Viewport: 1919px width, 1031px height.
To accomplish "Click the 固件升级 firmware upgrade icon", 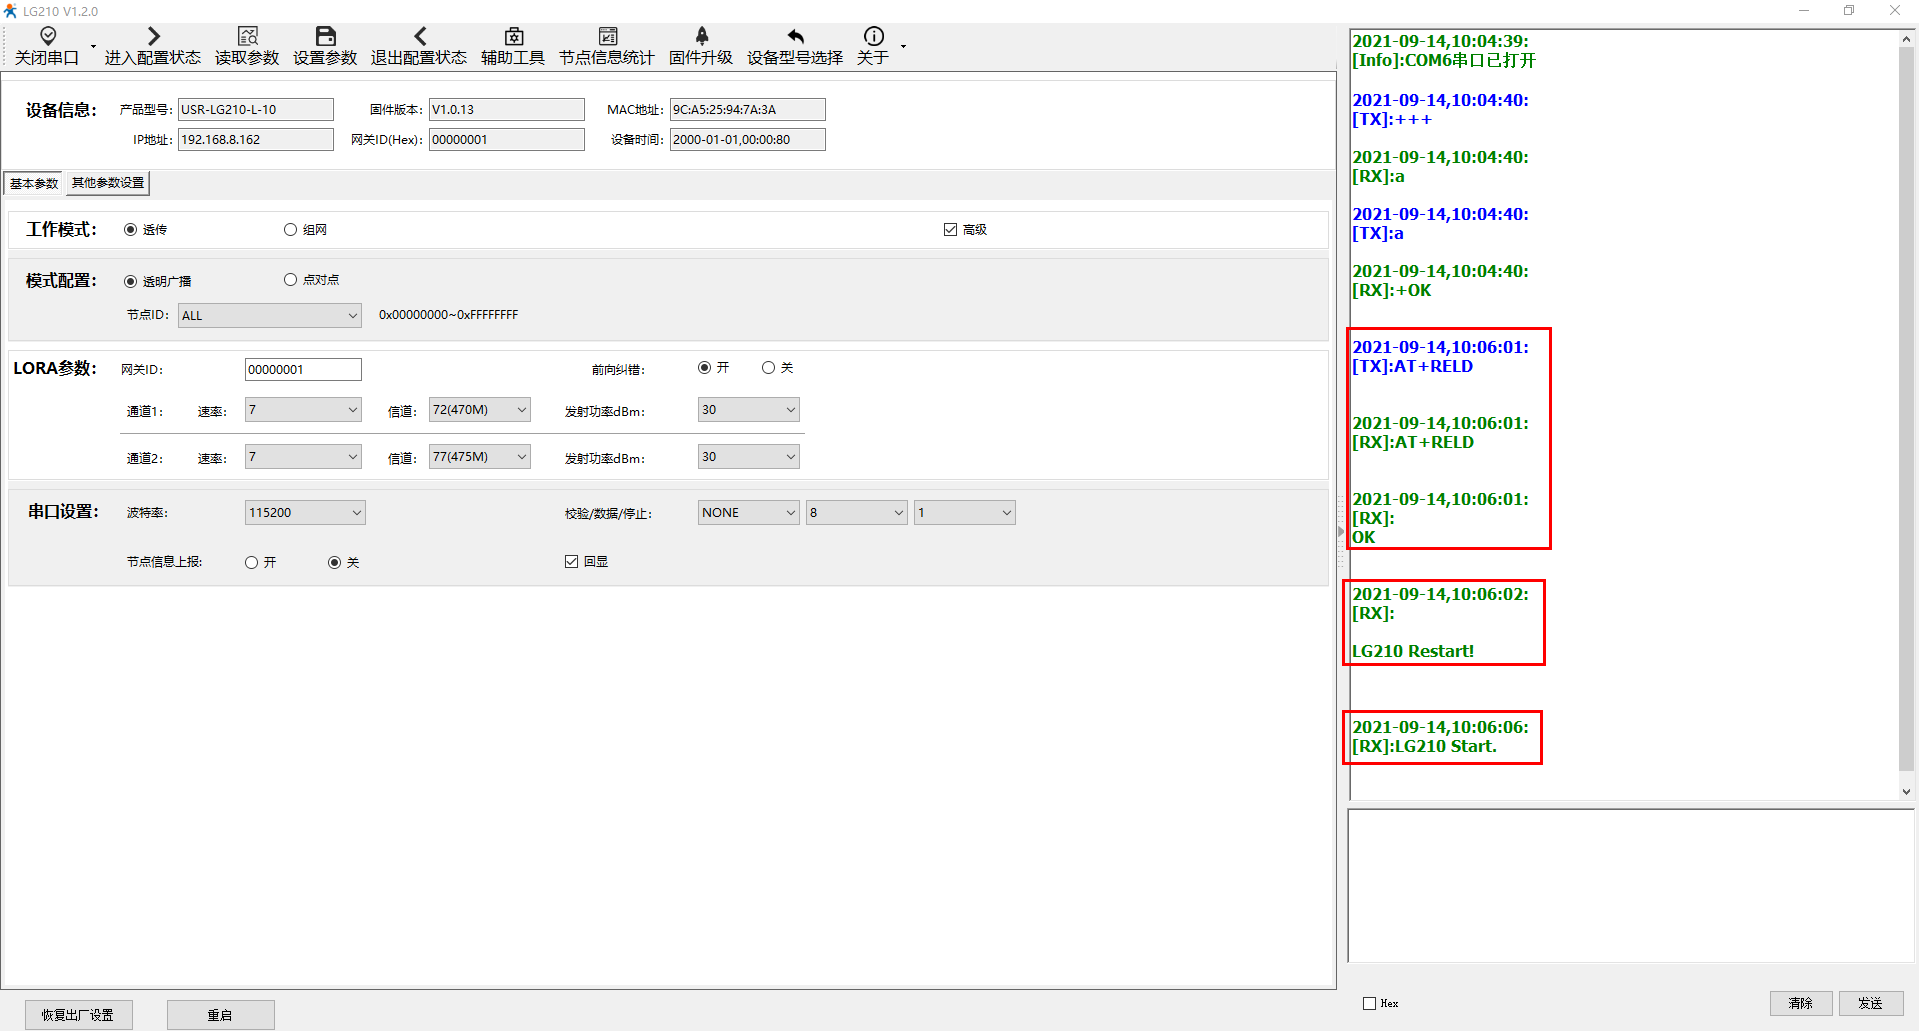I will pyautogui.click(x=701, y=37).
